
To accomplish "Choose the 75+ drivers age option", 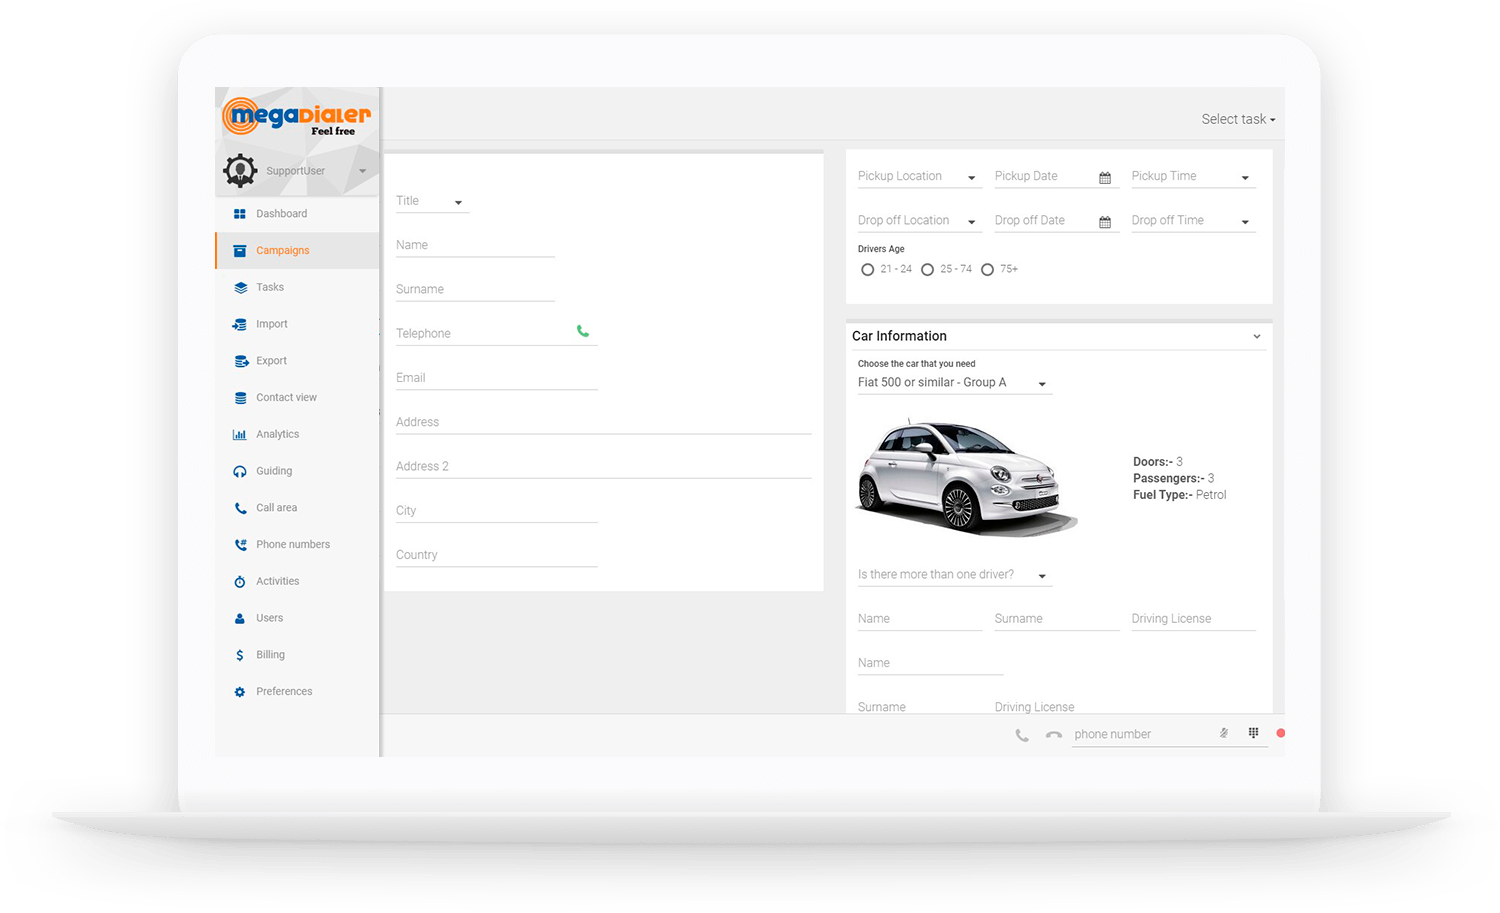I will pyautogui.click(x=988, y=270).
